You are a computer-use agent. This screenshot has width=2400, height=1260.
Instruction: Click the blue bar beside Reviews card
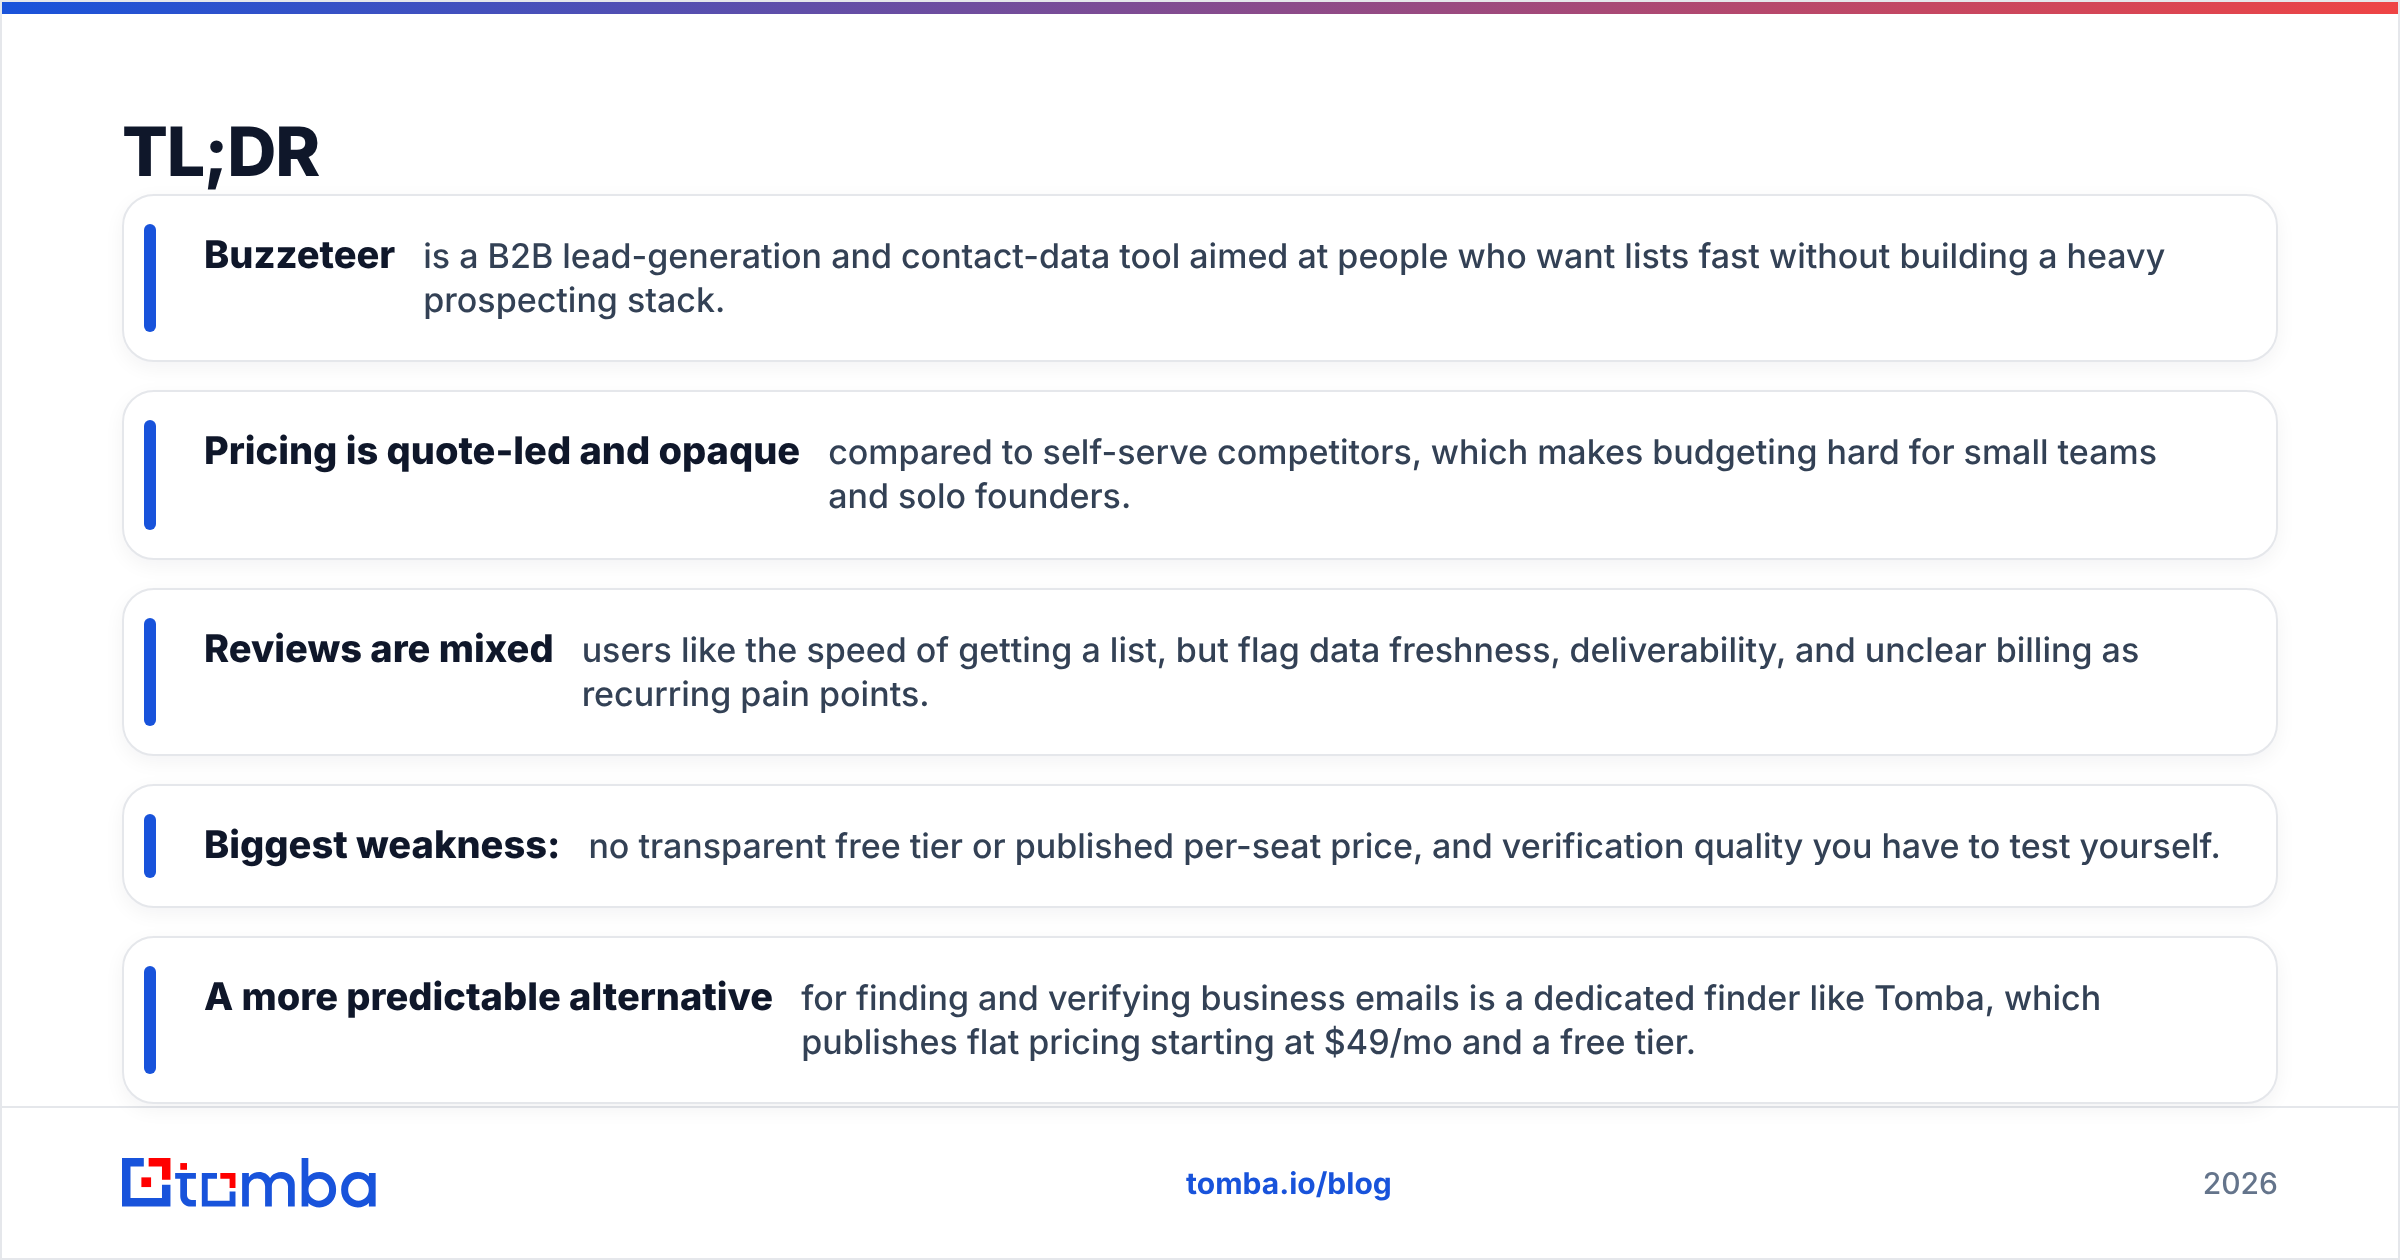[150, 672]
